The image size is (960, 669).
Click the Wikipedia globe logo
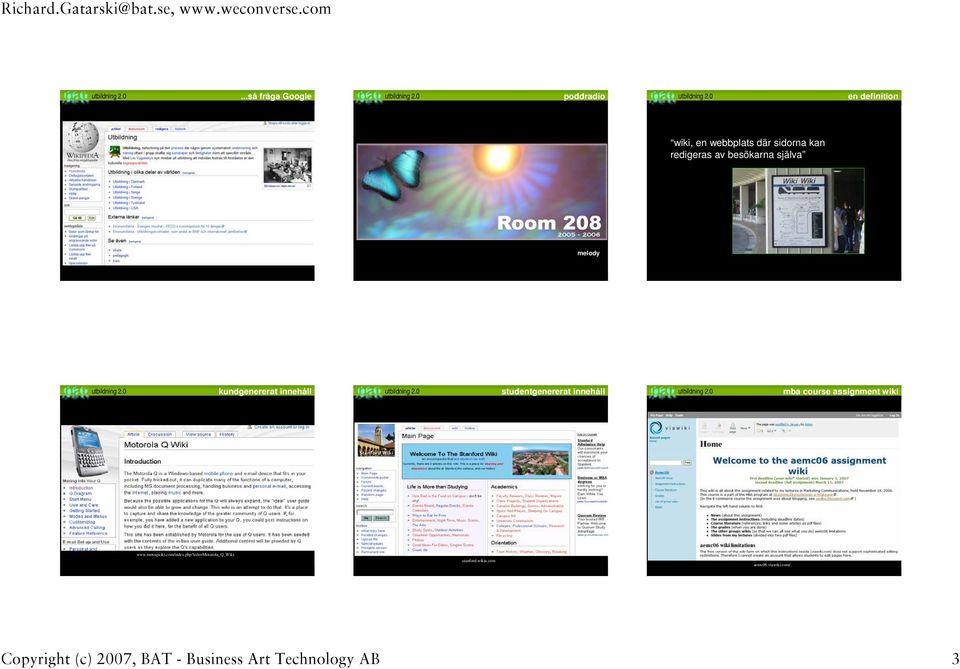(83, 138)
